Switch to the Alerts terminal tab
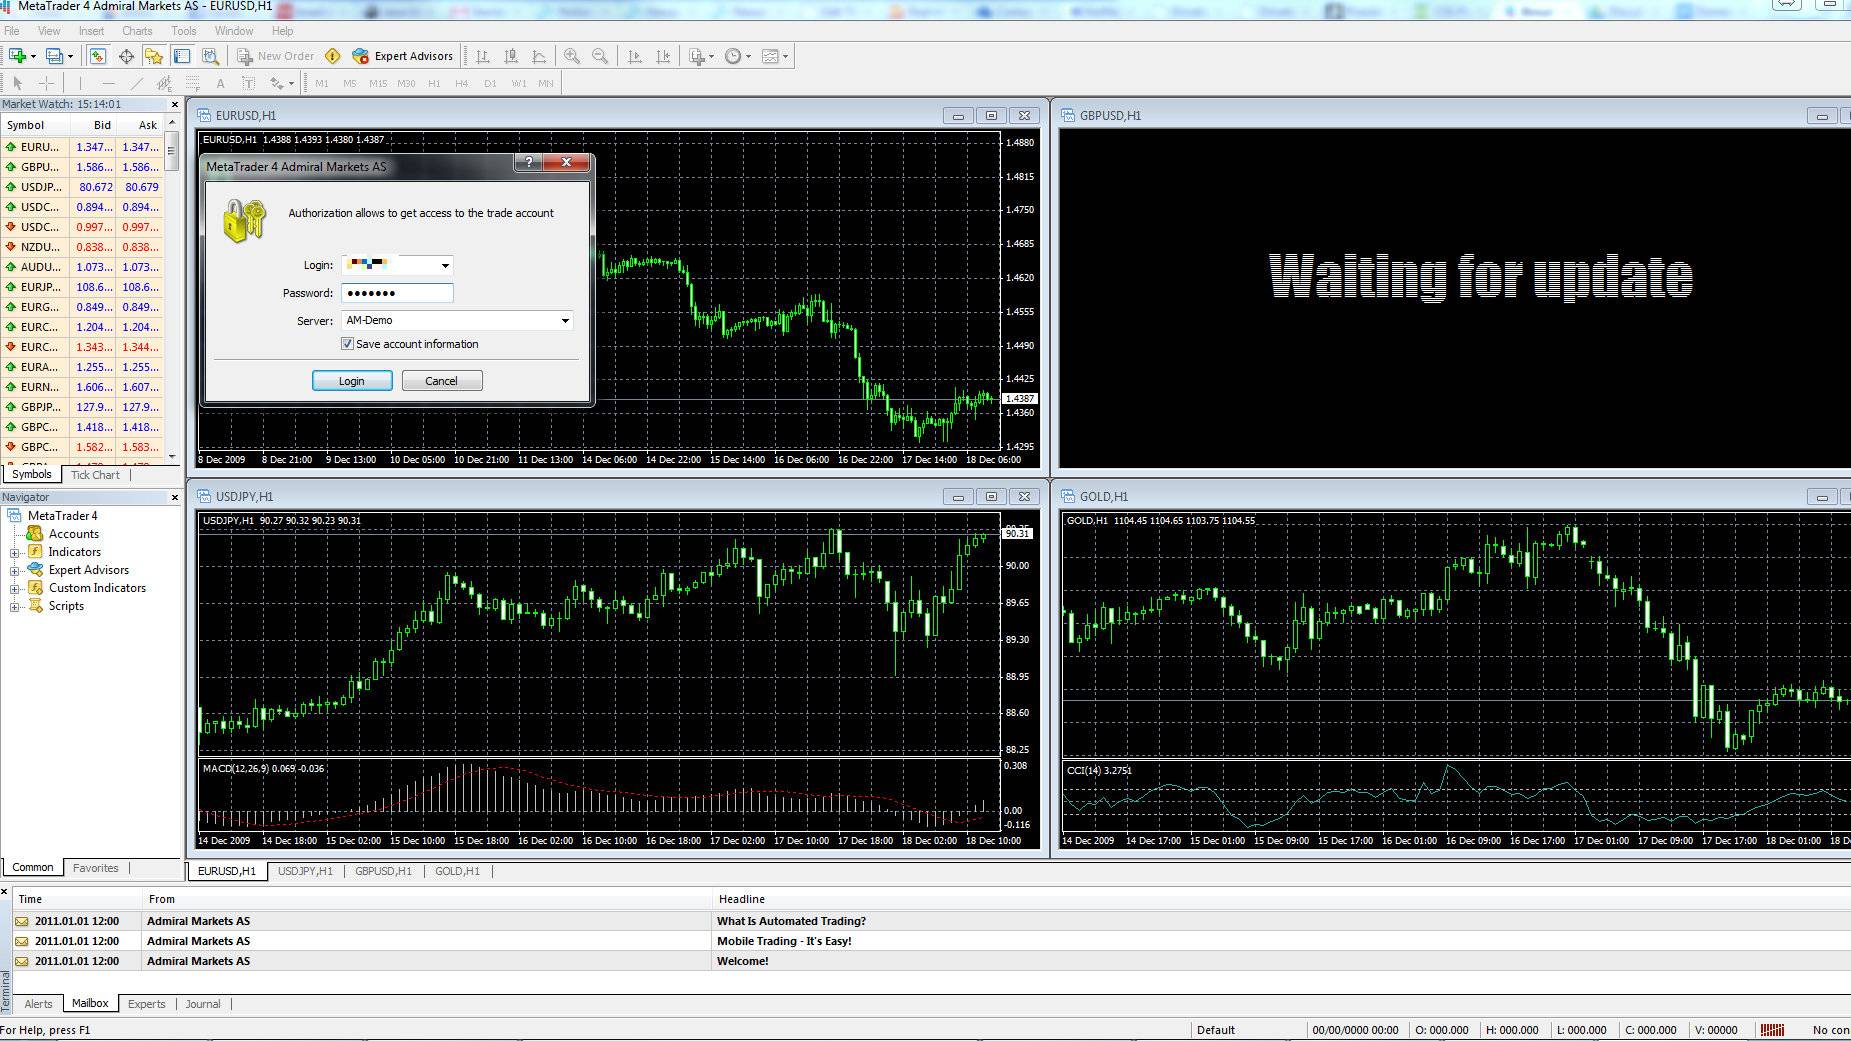This screenshot has width=1851, height=1041. point(38,1004)
